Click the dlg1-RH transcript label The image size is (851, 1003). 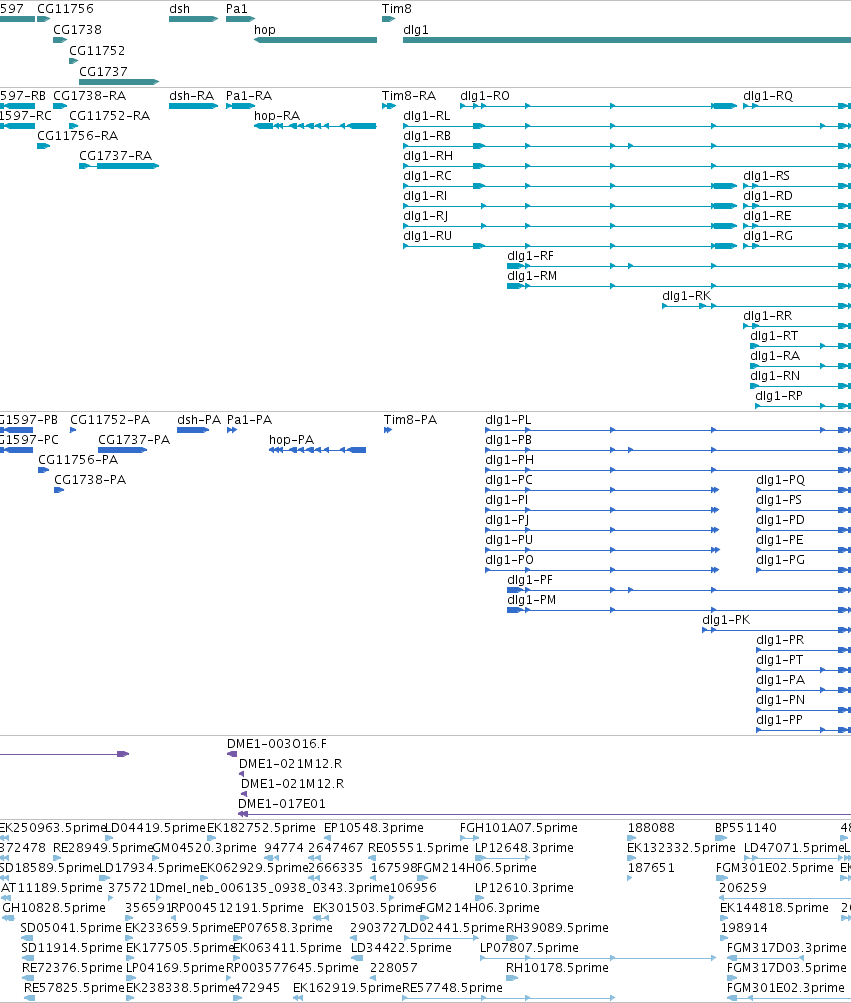428,155
